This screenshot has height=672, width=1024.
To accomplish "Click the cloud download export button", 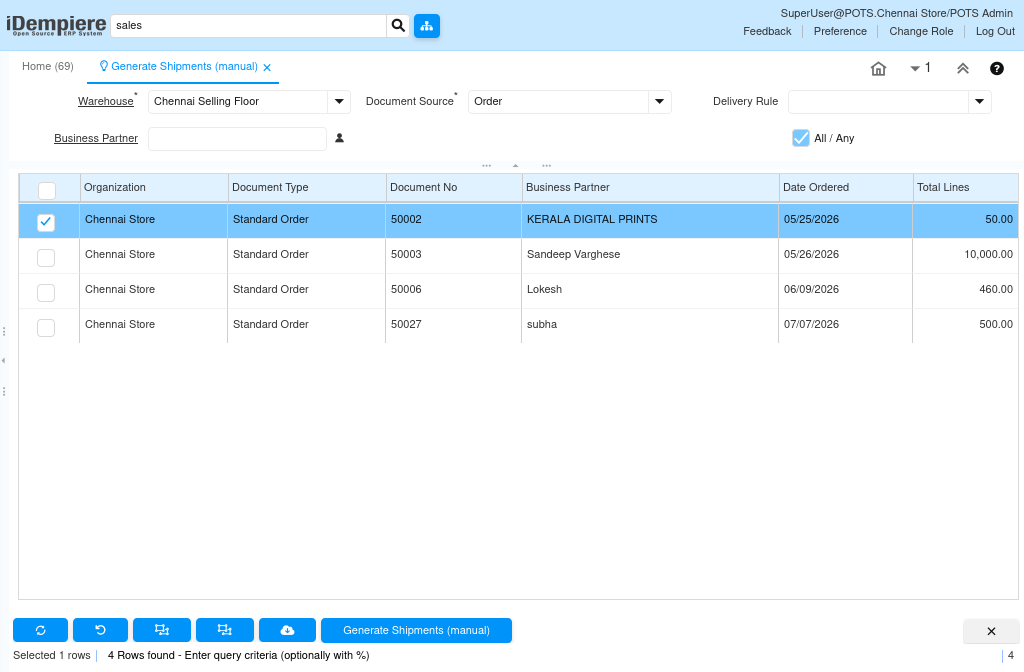I will pyautogui.click(x=287, y=630).
